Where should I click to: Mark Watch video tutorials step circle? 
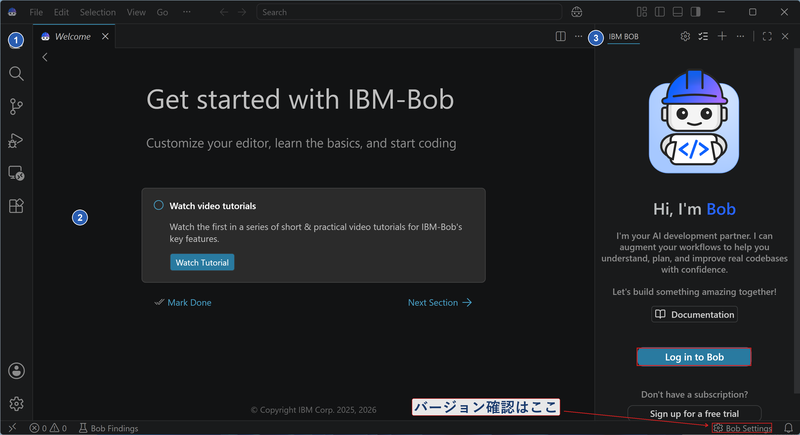coord(159,205)
